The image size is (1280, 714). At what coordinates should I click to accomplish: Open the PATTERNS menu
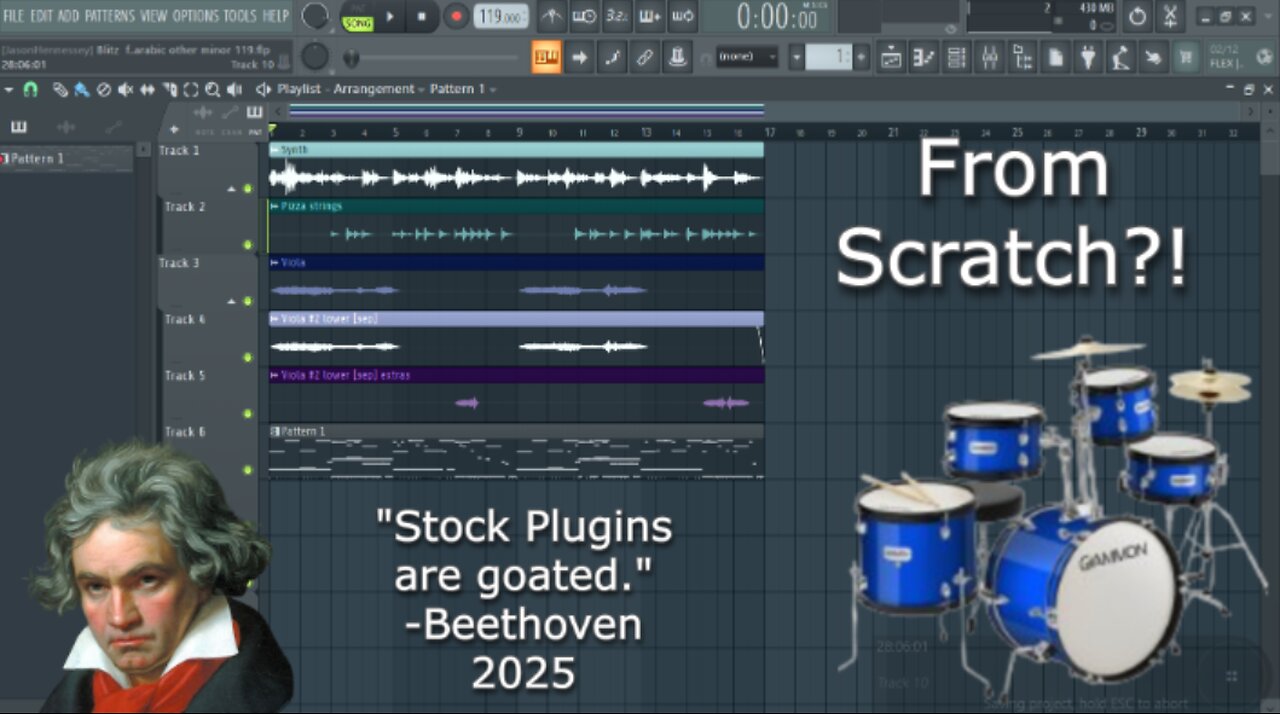110,16
